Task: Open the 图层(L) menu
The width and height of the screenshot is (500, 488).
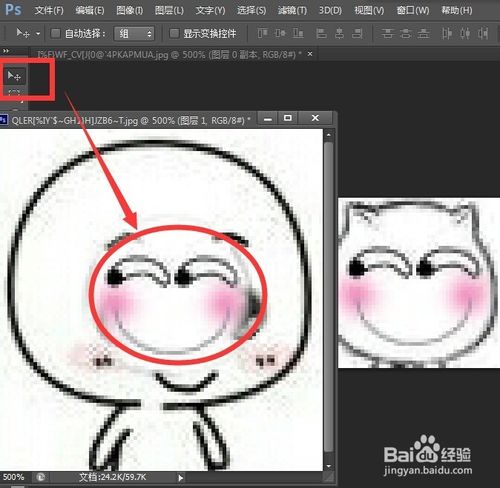Action: click(169, 10)
